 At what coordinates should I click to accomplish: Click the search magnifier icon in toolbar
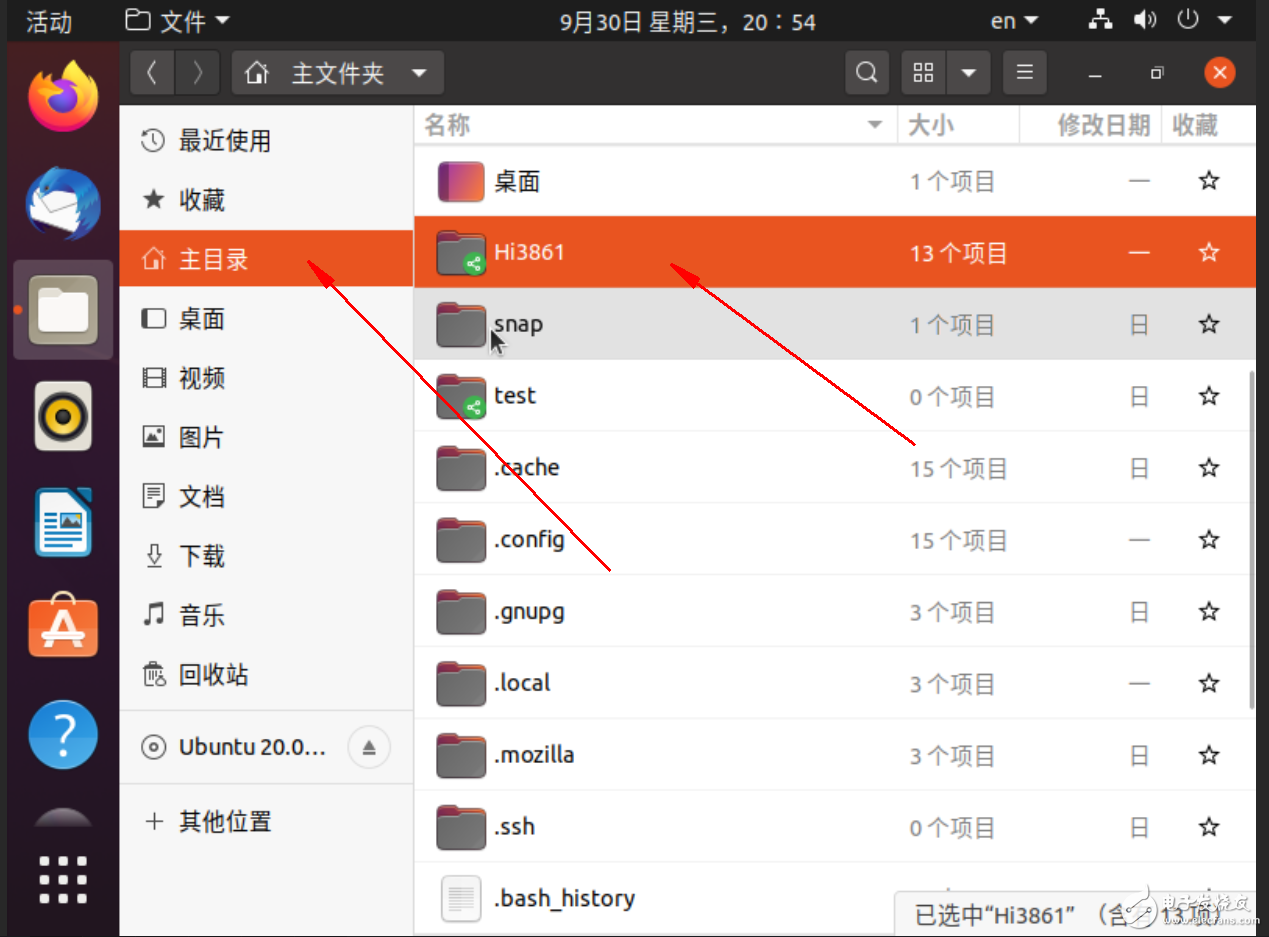click(x=867, y=73)
